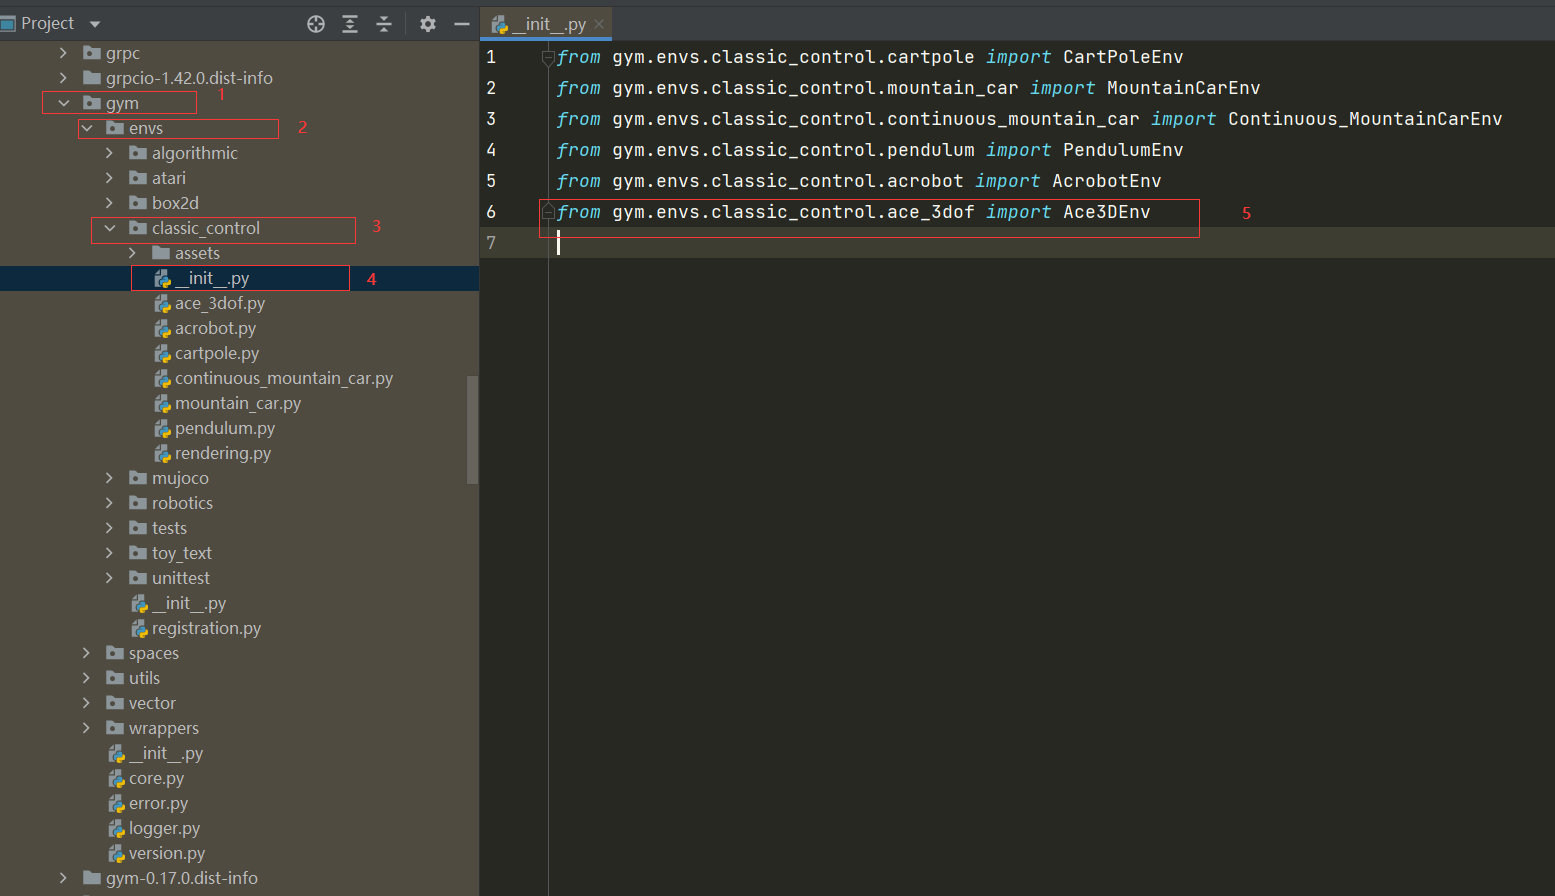Click the toy_text folder label
Screen dimensions: 1555x896
pyautogui.click(x=181, y=553)
